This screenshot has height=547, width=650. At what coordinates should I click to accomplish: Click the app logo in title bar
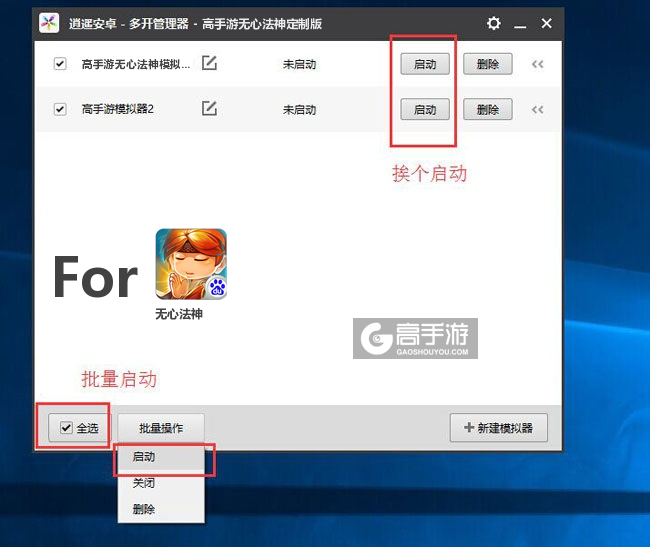pos(49,23)
